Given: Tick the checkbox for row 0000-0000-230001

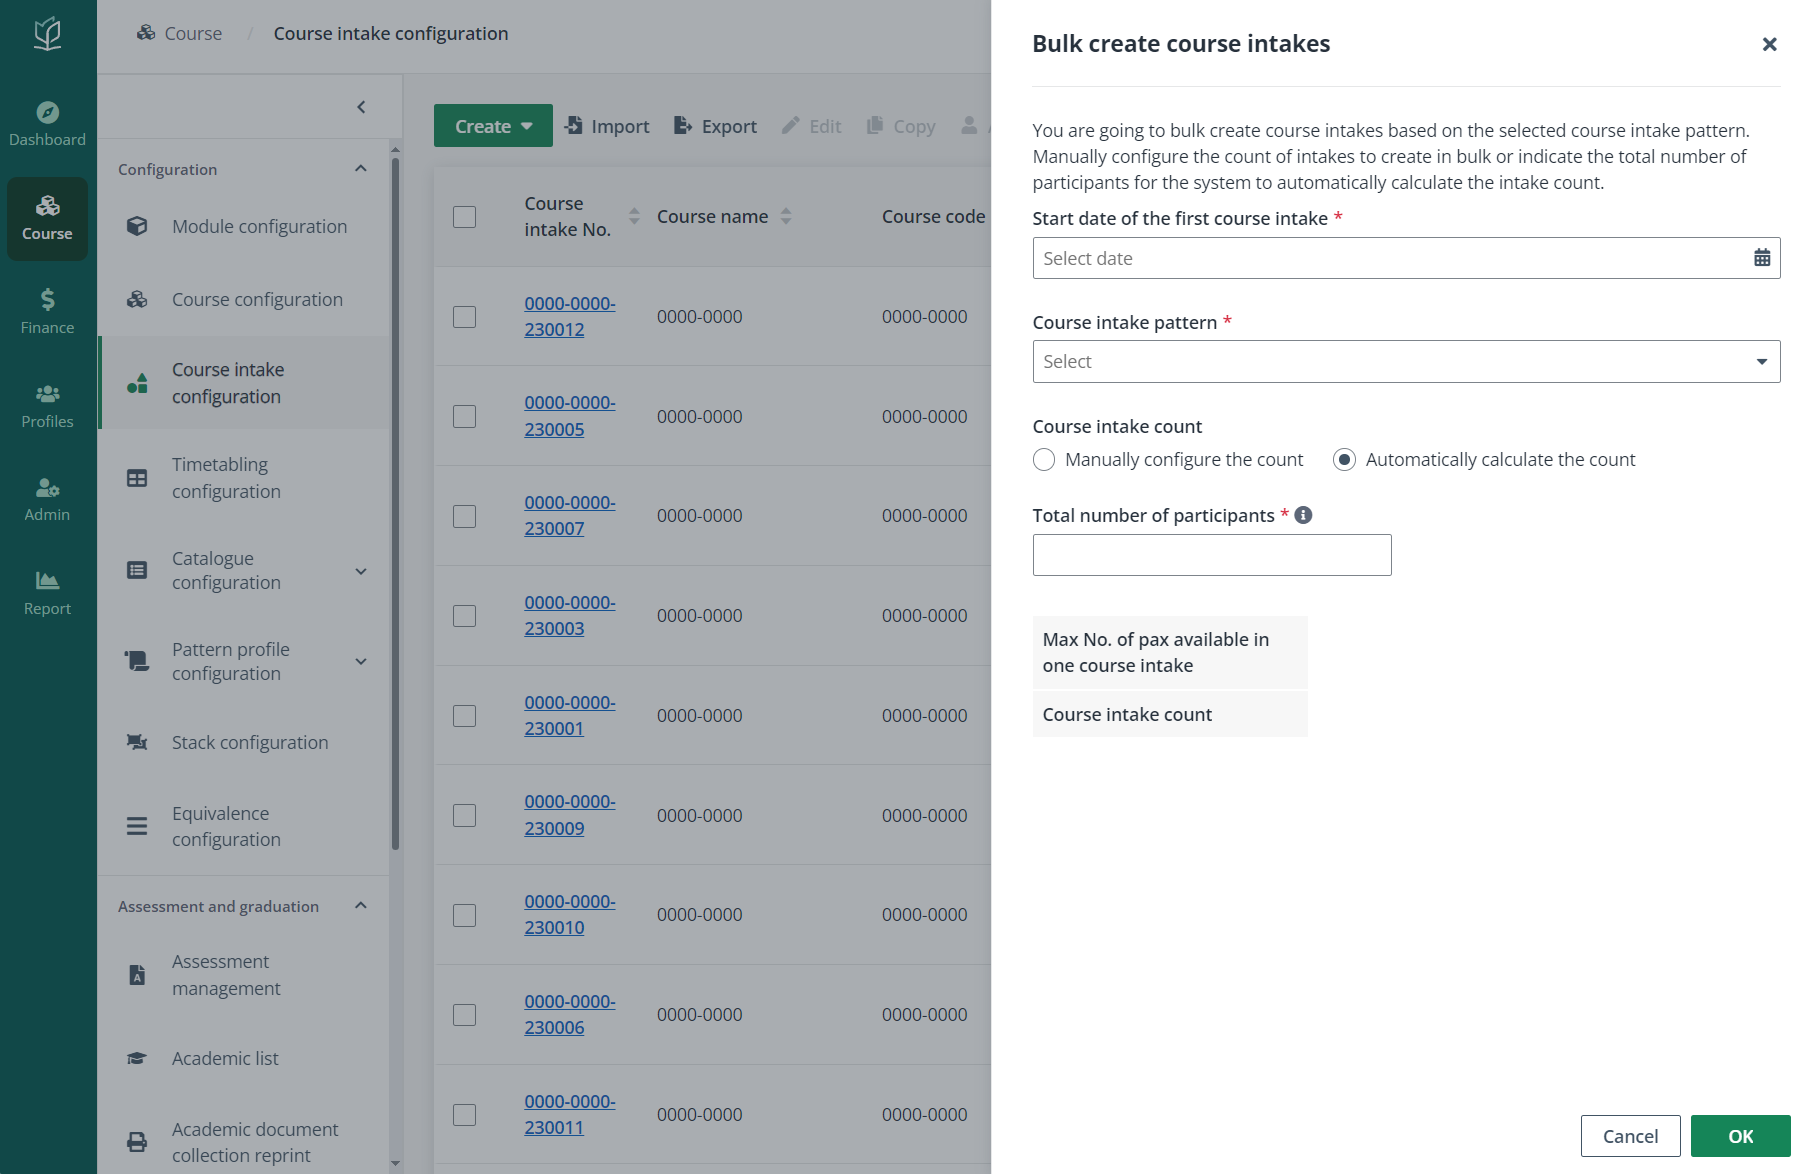Looking at the screenshot, I should [464, 716].
